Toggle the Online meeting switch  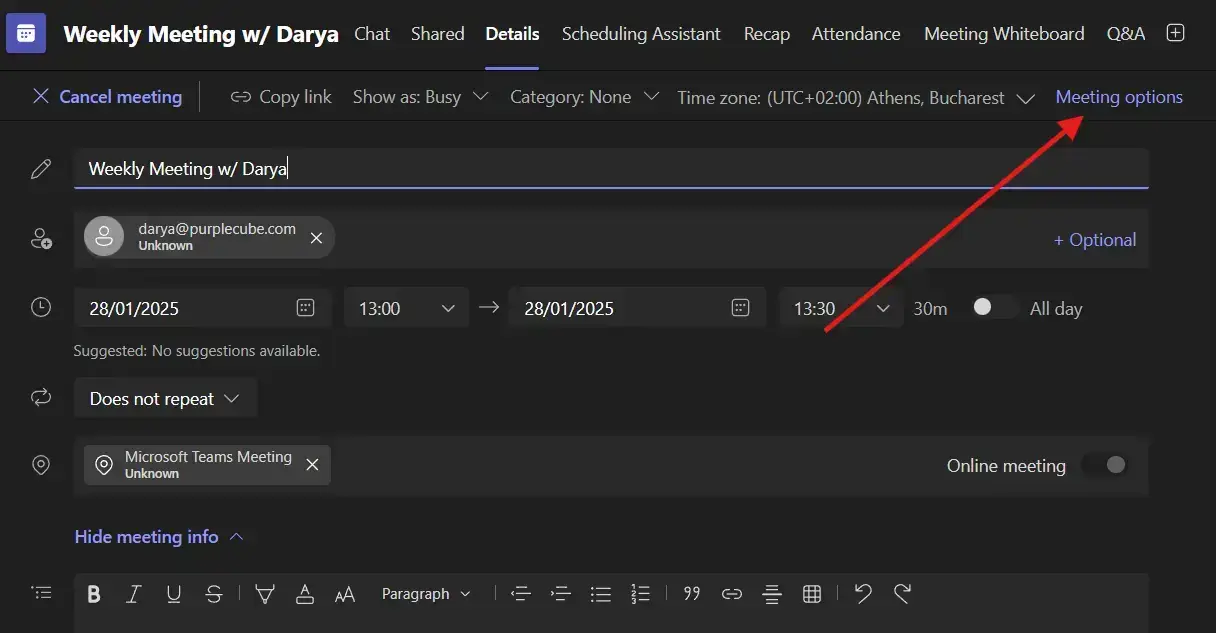coord(1106,465)
